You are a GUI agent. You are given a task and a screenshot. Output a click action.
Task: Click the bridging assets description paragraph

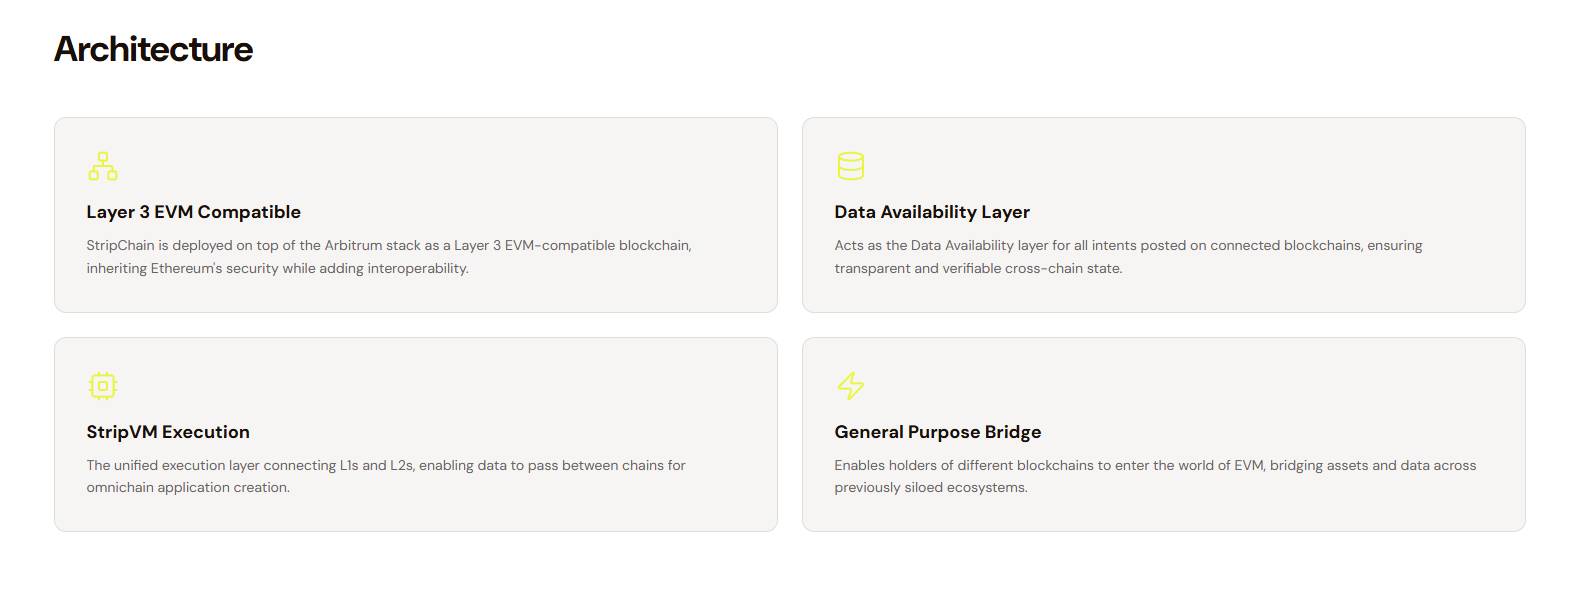click(1155, 476)
